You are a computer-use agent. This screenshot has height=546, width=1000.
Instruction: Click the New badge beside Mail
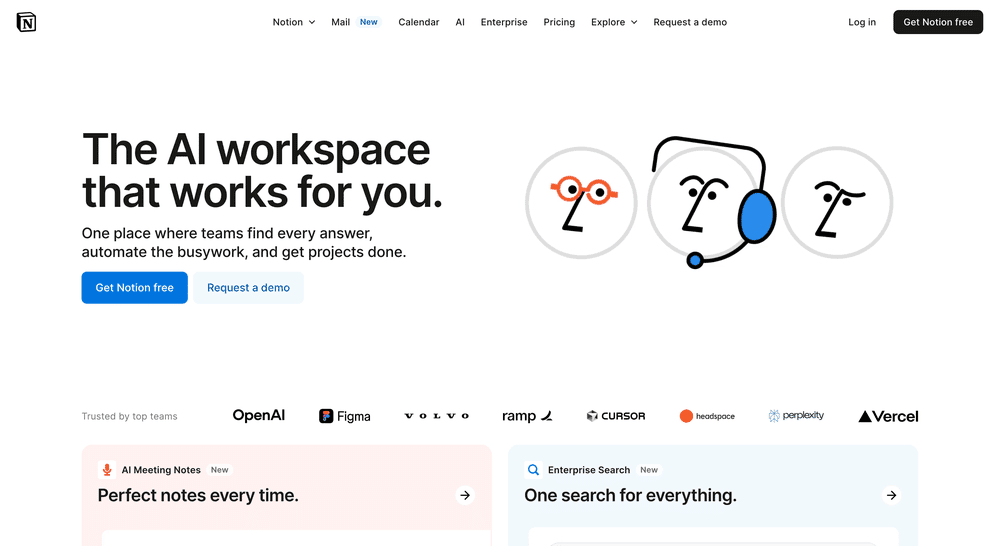tap(369, 22)
